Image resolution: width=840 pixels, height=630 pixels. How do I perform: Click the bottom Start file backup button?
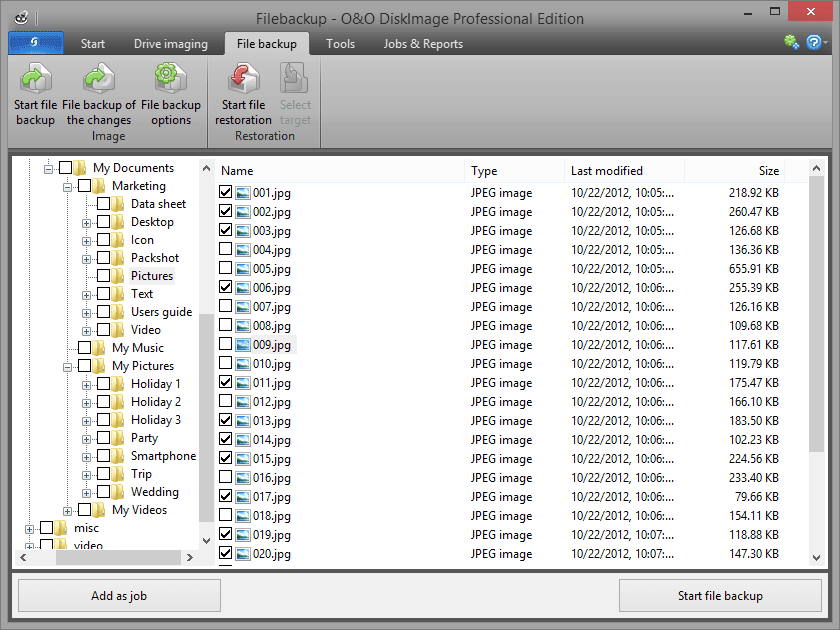click(x=720, y=595)
